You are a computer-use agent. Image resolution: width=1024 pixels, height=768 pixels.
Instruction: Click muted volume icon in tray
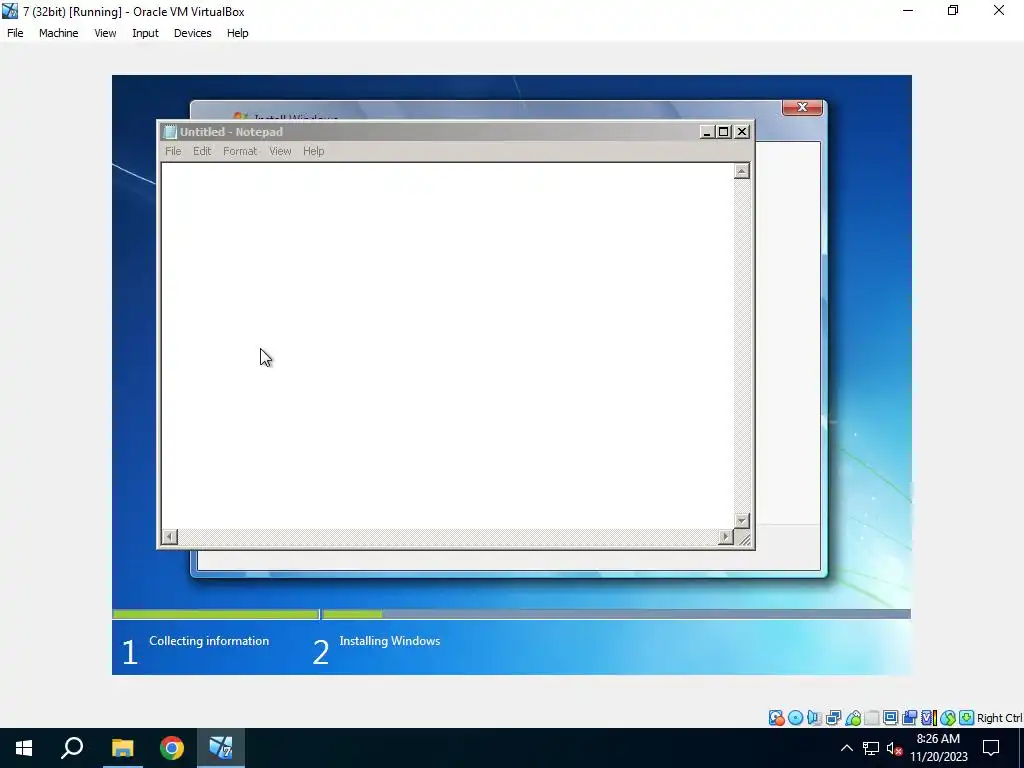coord(894,748)
